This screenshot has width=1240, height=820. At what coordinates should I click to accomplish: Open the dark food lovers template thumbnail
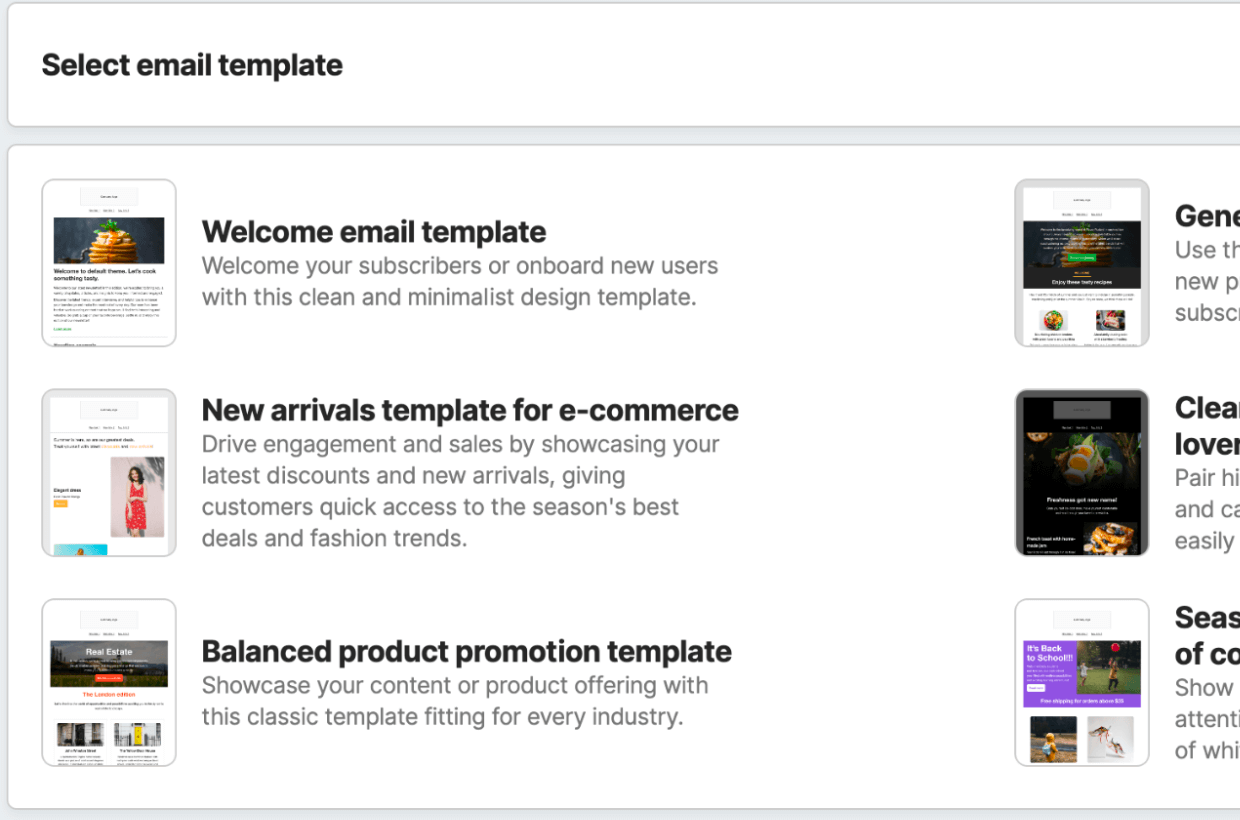pos(1082,473)
